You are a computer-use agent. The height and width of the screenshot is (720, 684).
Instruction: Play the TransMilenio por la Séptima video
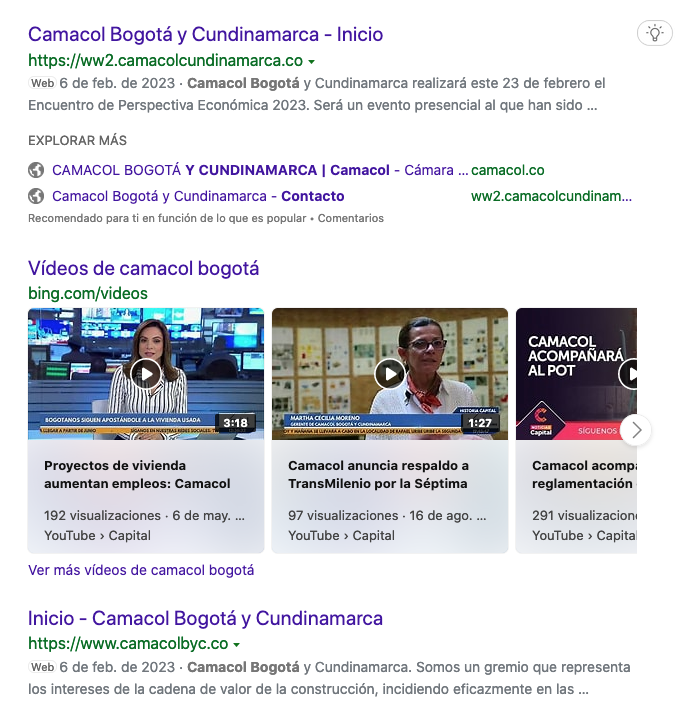(x=390, y=374)
